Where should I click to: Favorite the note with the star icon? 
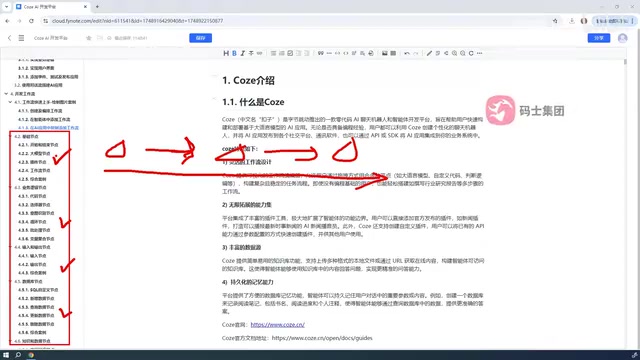89,38
